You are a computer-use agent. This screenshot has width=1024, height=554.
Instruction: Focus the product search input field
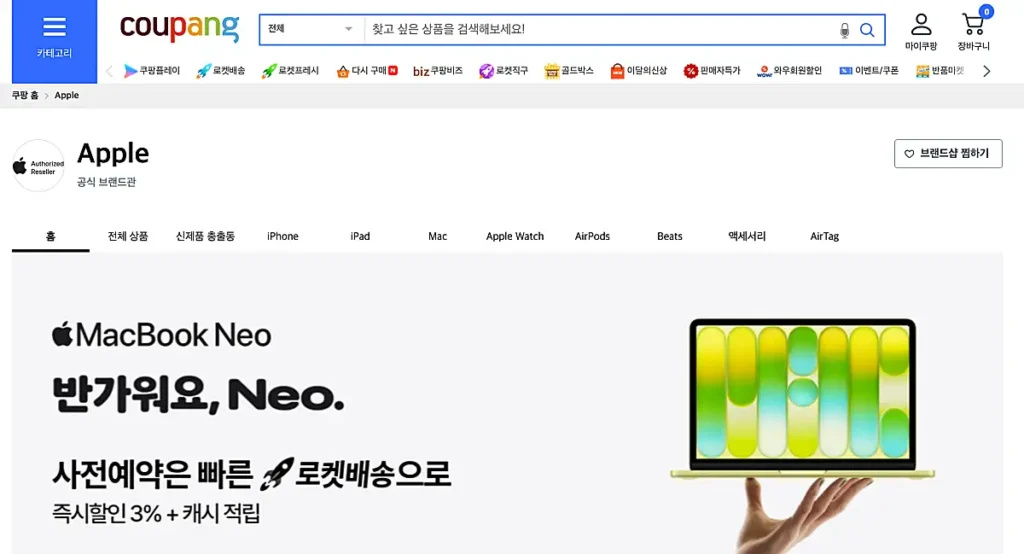click(601, 29)
